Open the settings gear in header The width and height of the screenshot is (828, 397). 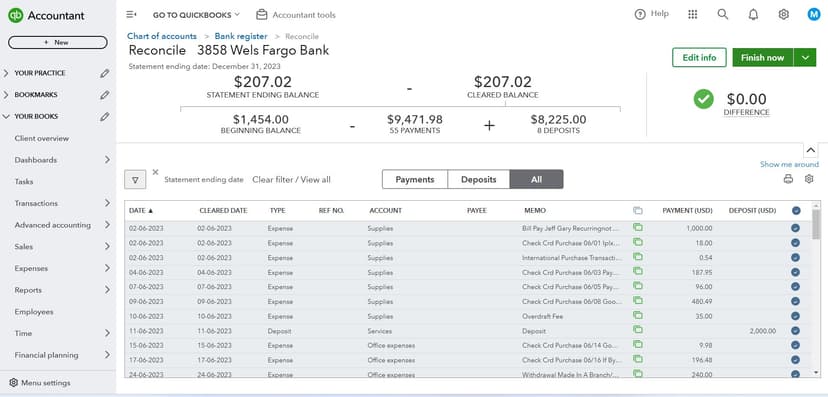[784, 15]
